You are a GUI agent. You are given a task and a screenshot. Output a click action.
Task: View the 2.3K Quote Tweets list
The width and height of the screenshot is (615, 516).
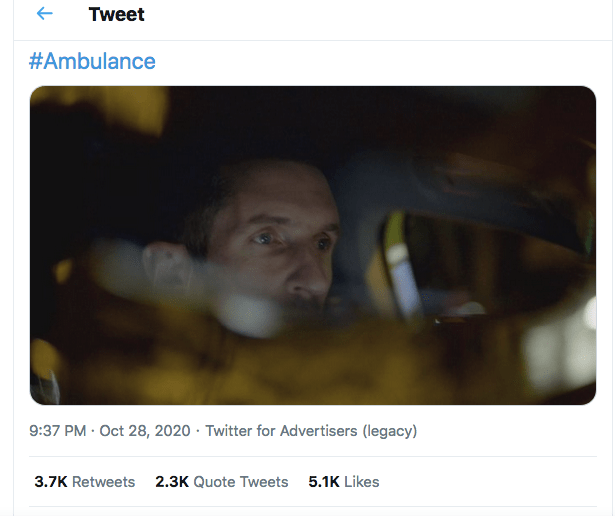221,482
